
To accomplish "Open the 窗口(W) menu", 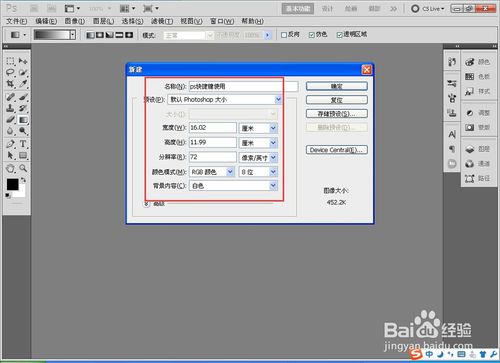I will pos(222,21).
